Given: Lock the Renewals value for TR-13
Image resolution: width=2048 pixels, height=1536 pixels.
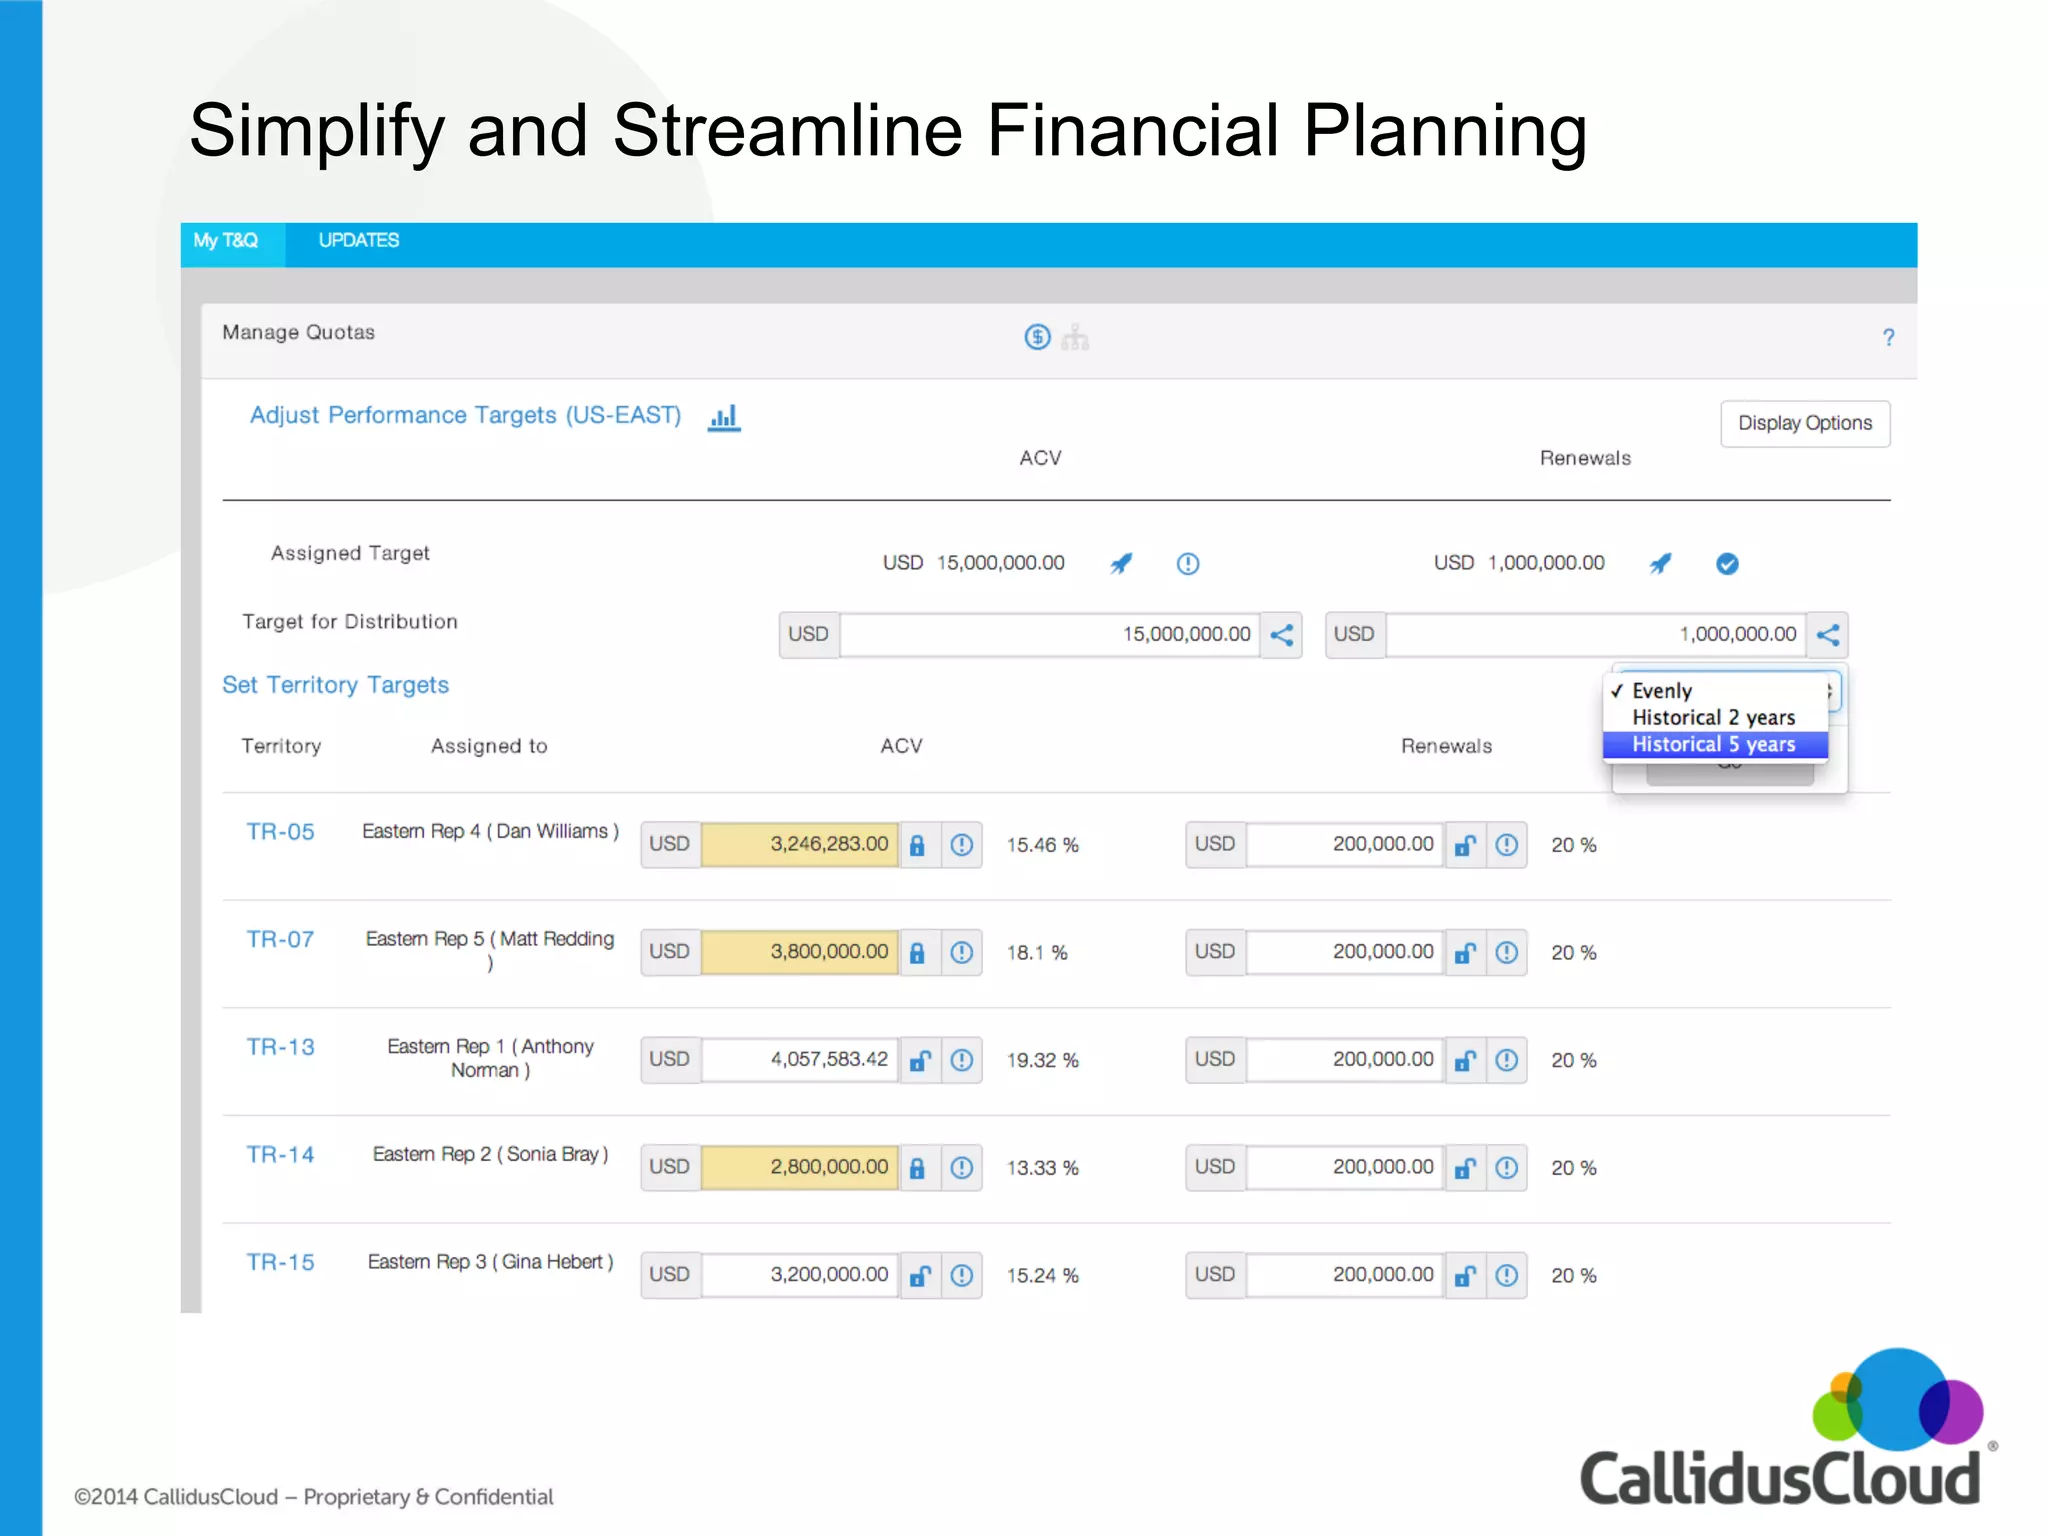Looking at the screenshot, I should click(1465, 1060).
